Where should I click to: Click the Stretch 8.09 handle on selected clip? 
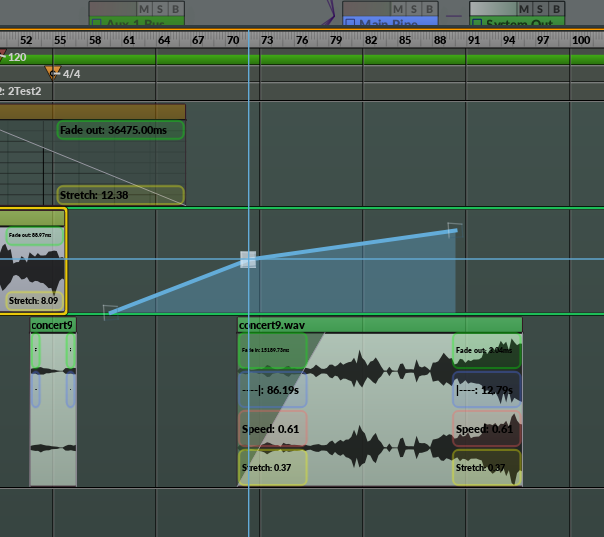pos(33,300)
